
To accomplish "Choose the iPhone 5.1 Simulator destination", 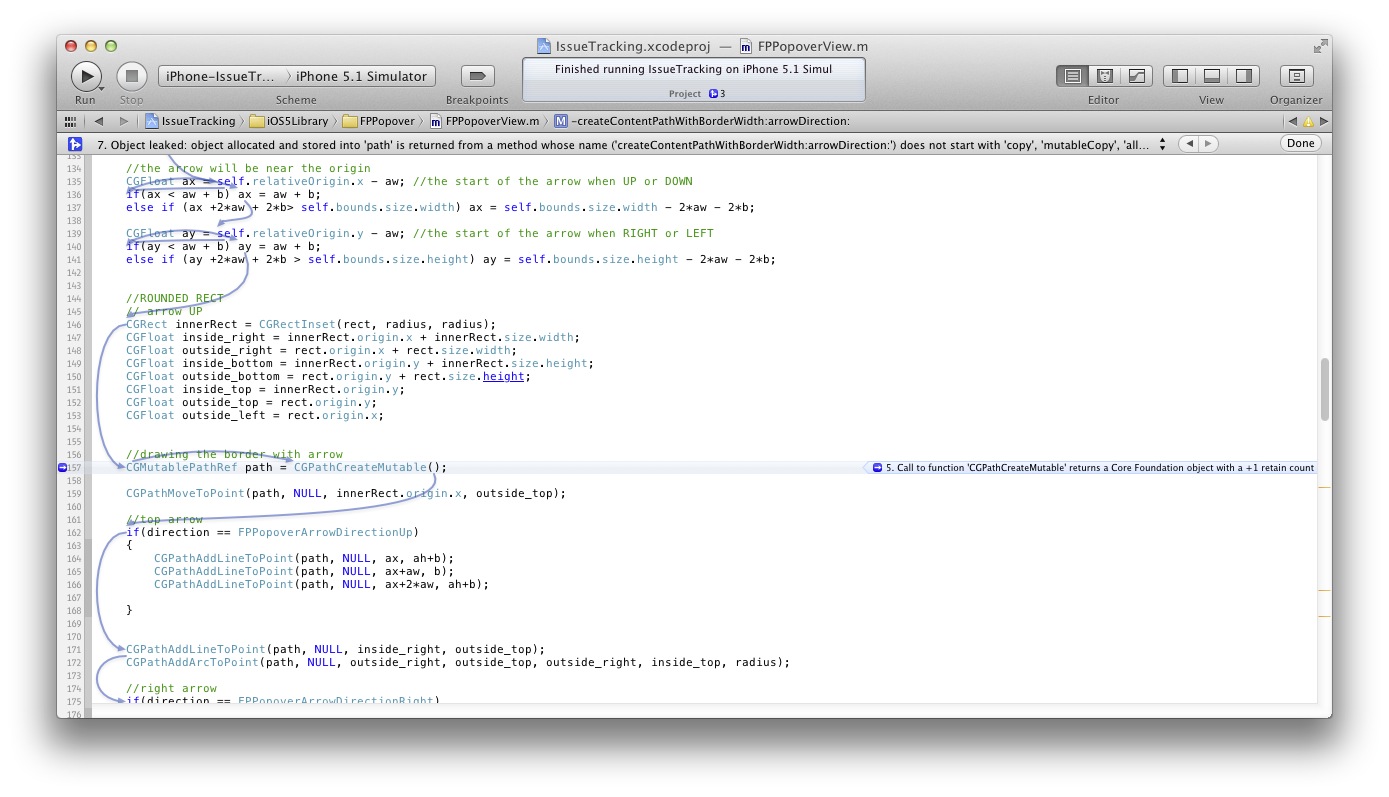I will (362, 76).
